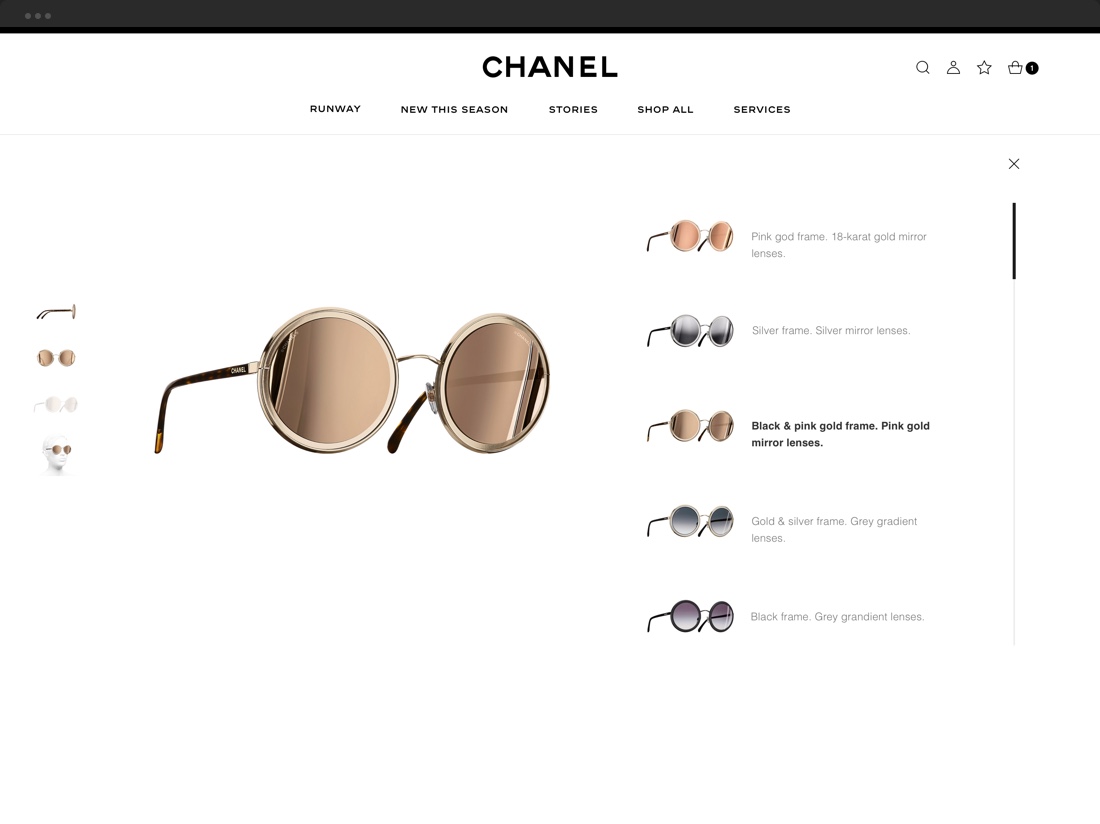Open Services menu
Screen dimensions: 1100x824
click(x=762, y=109)
